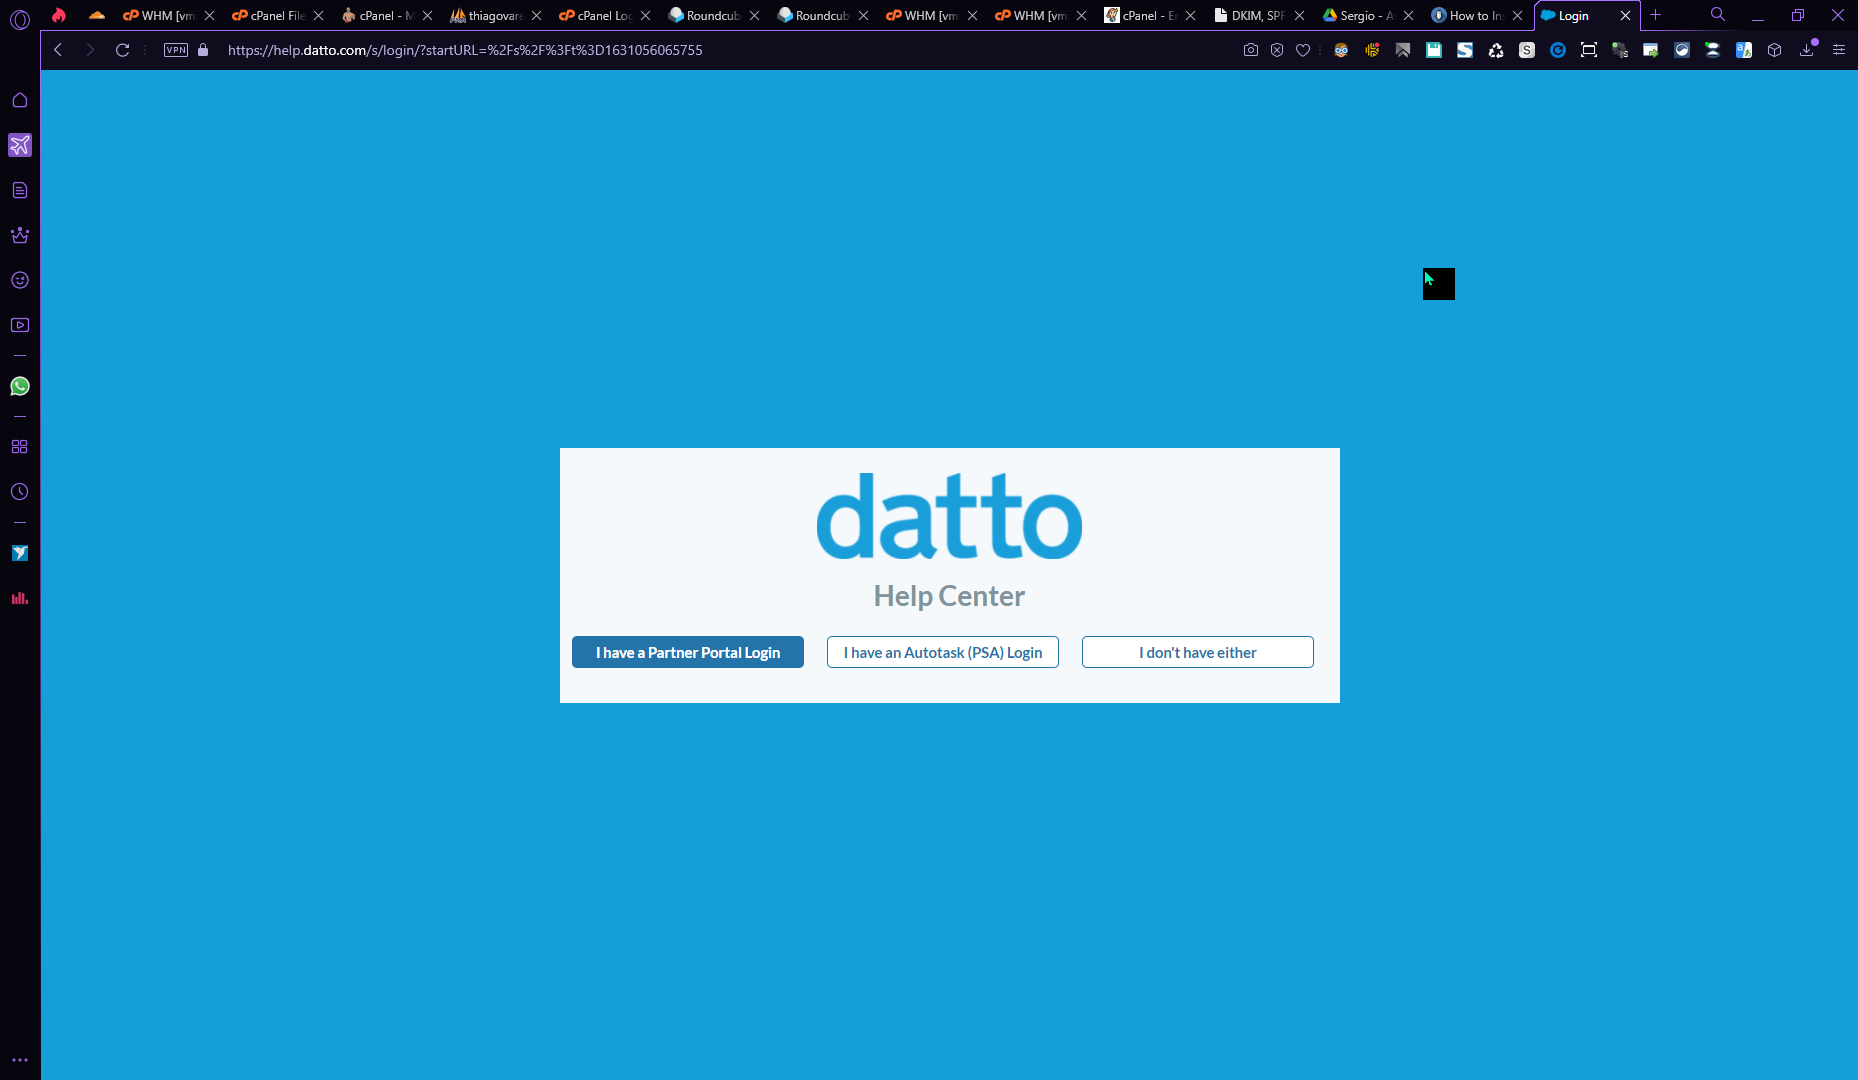Open the blue circular C extension
The width and height of the screenshot is (1858, 1080).
tap(1558, 50)
